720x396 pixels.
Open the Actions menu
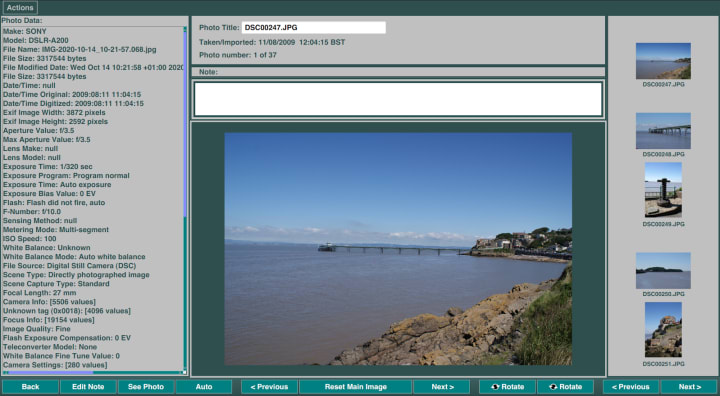[20, 8]
